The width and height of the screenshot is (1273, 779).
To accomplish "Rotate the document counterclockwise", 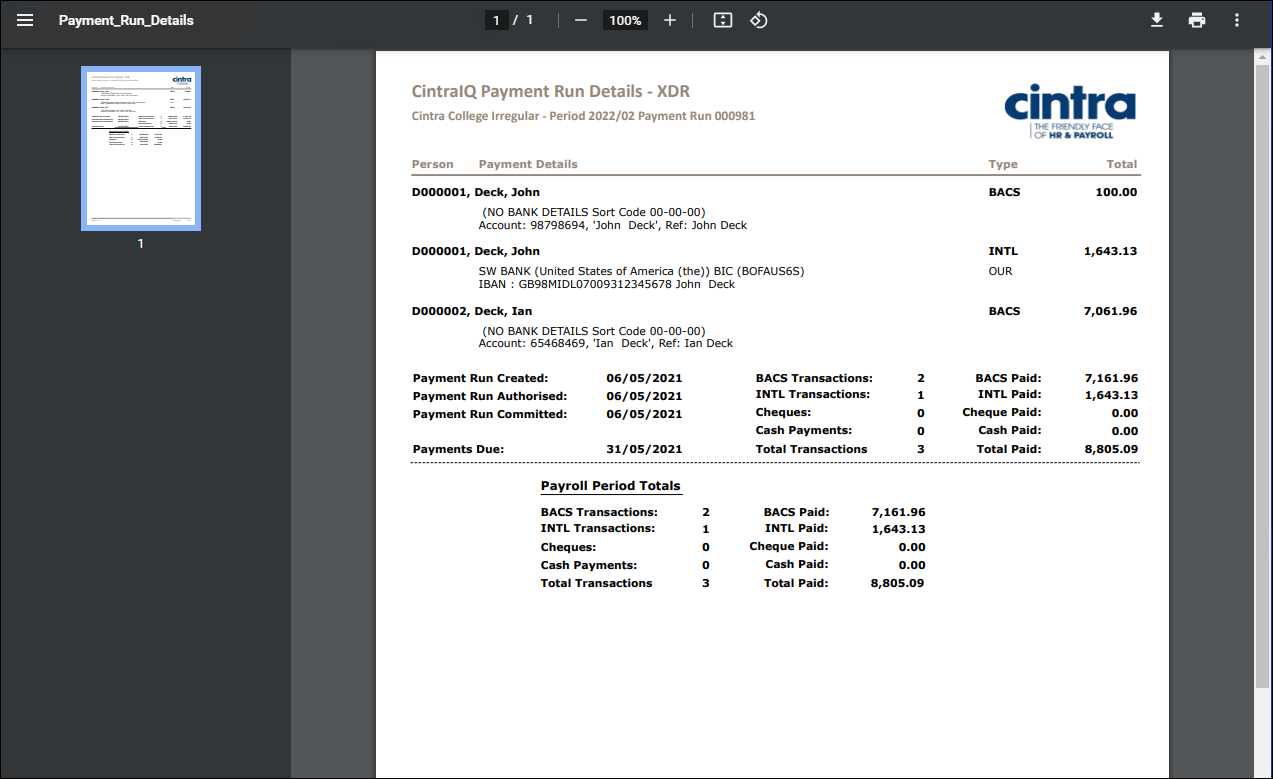I will pyautogui.click(x=759, y=20).
